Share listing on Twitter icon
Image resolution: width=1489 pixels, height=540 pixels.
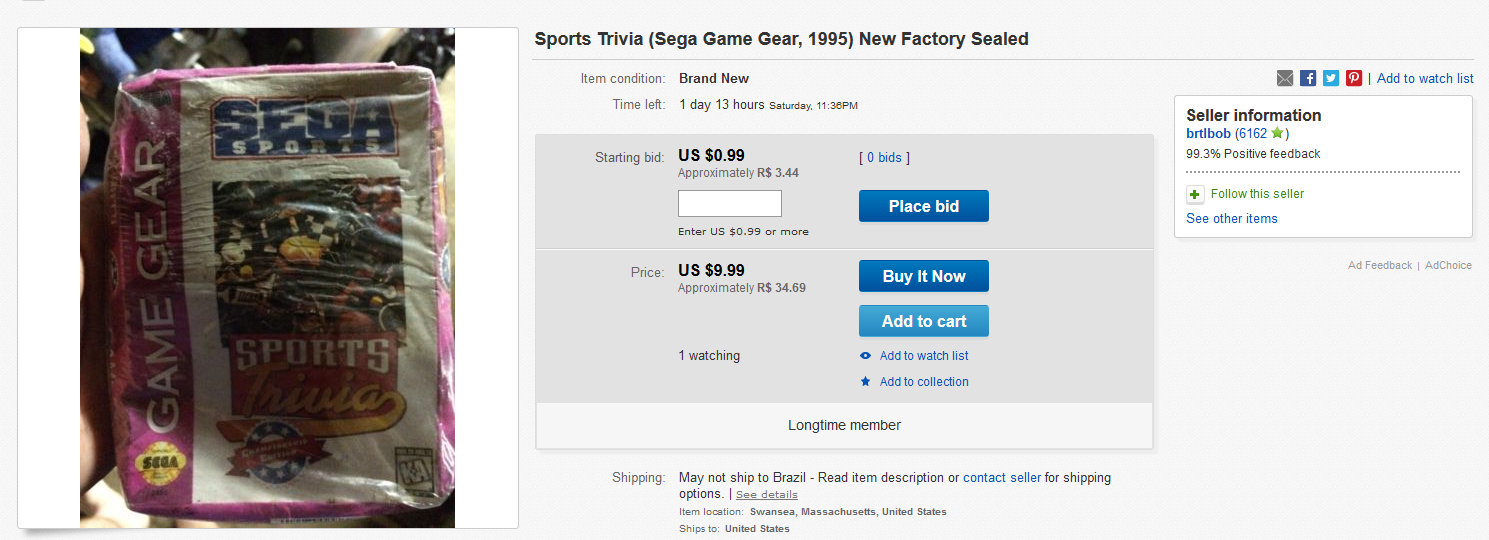(1331, 78)
